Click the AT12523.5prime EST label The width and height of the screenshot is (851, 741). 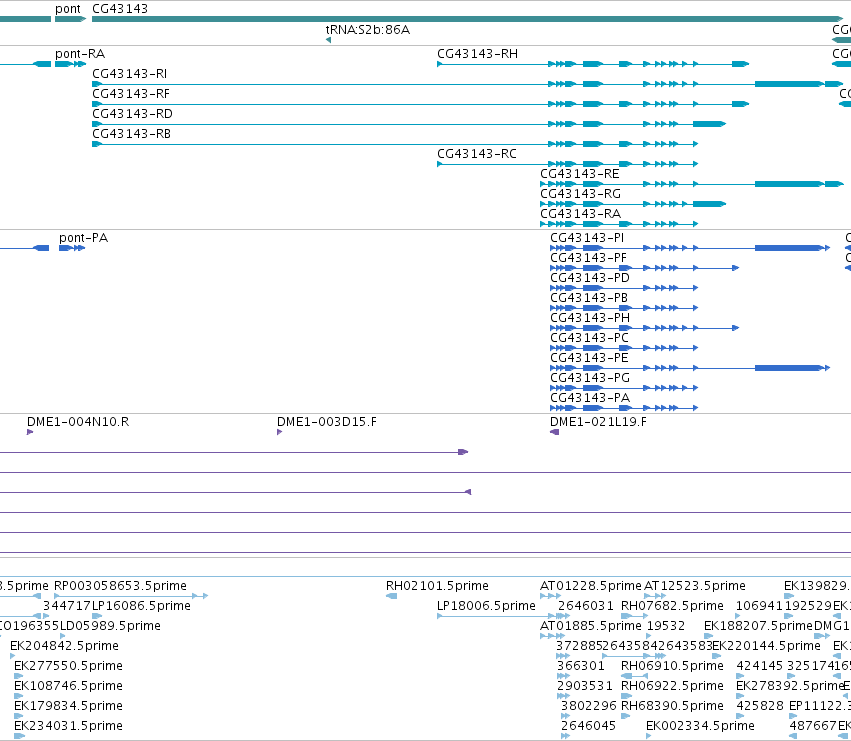[x=695, y=586]
